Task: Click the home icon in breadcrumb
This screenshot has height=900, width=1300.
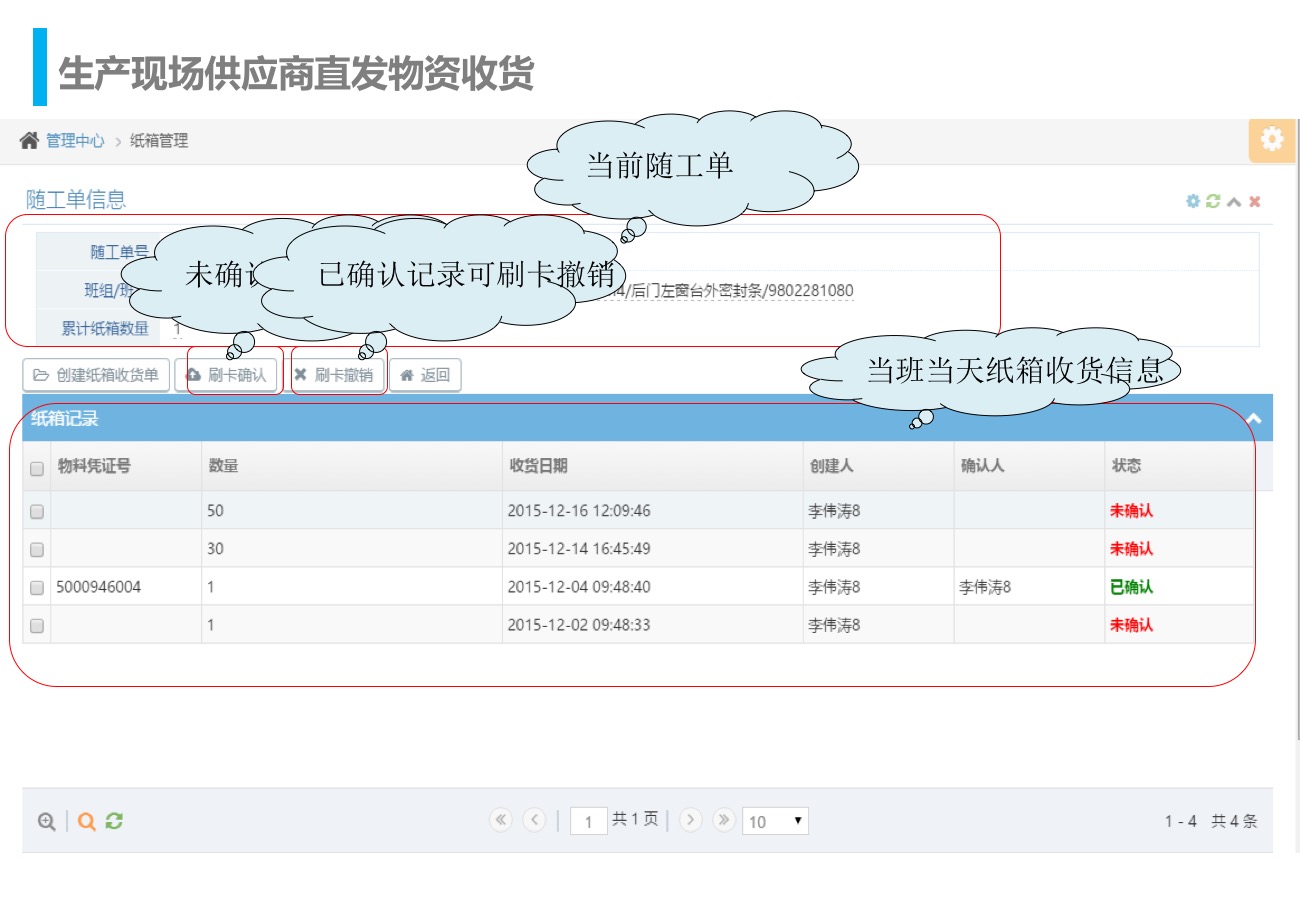Action: 29,141
